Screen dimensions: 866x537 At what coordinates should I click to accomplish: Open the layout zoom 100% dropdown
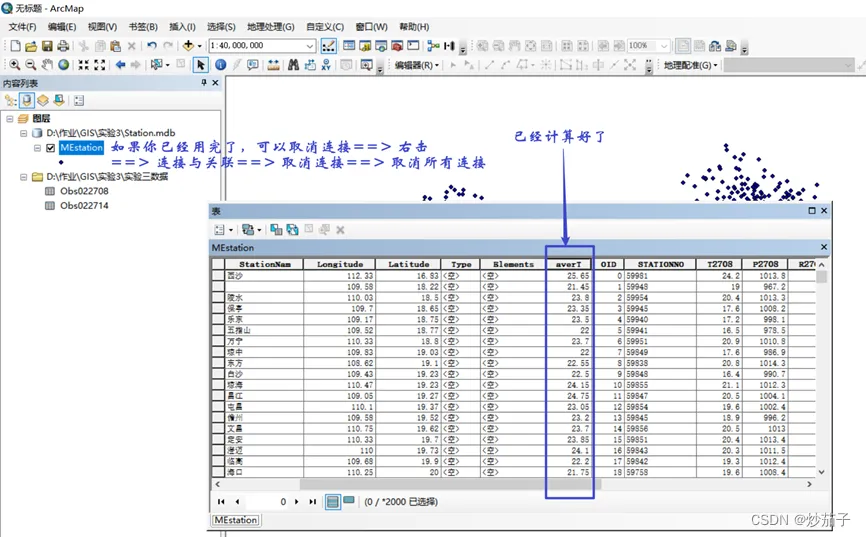coord(664,46)
